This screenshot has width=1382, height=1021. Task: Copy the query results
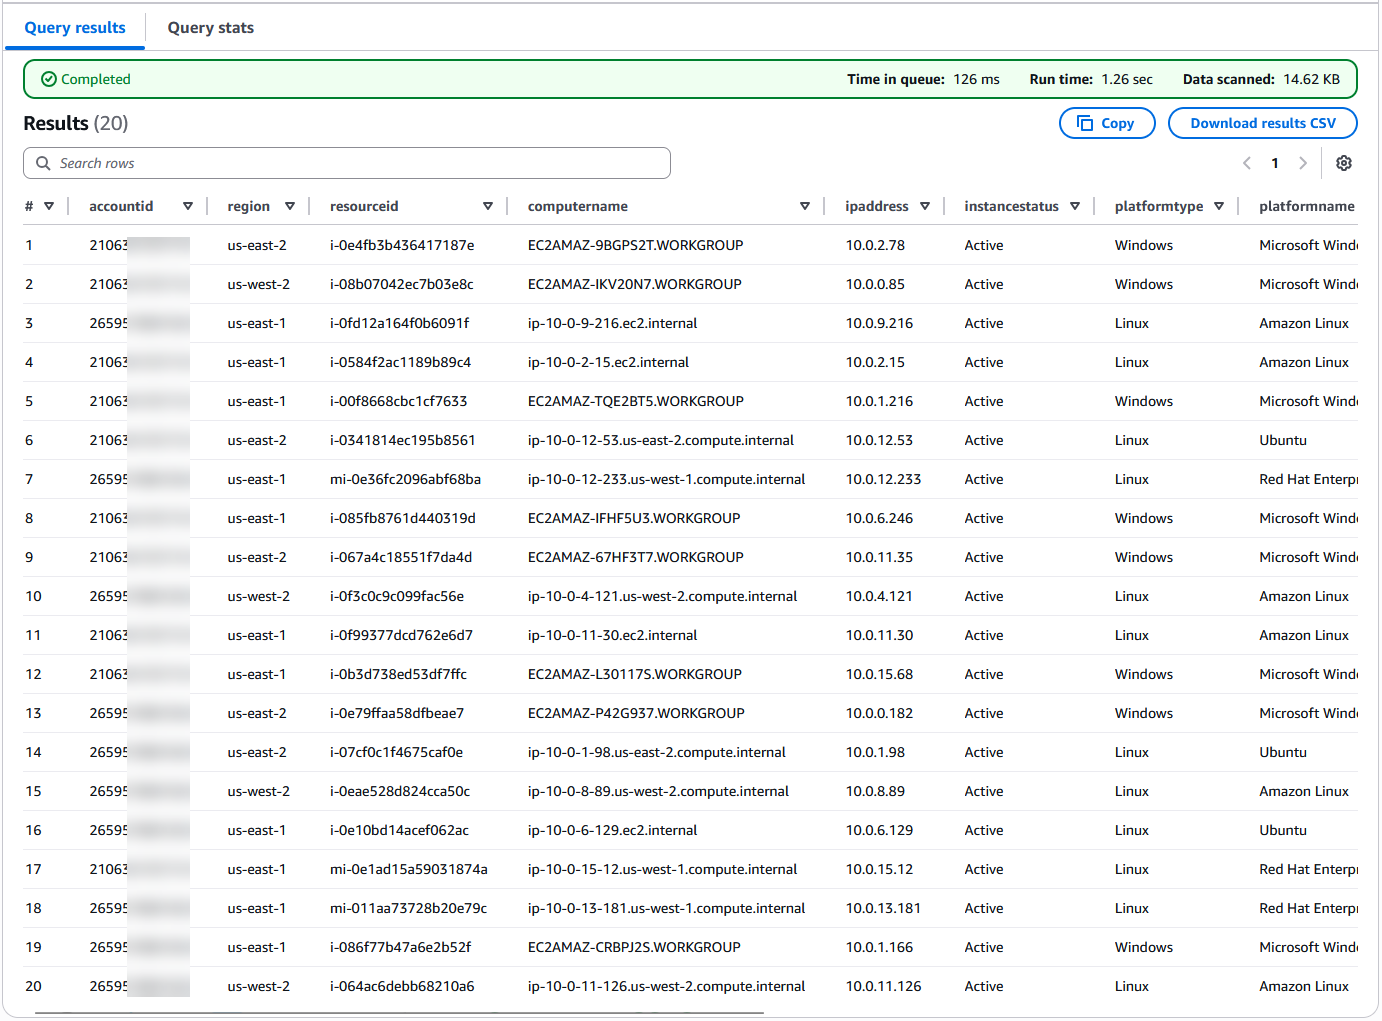(1107, 123)
